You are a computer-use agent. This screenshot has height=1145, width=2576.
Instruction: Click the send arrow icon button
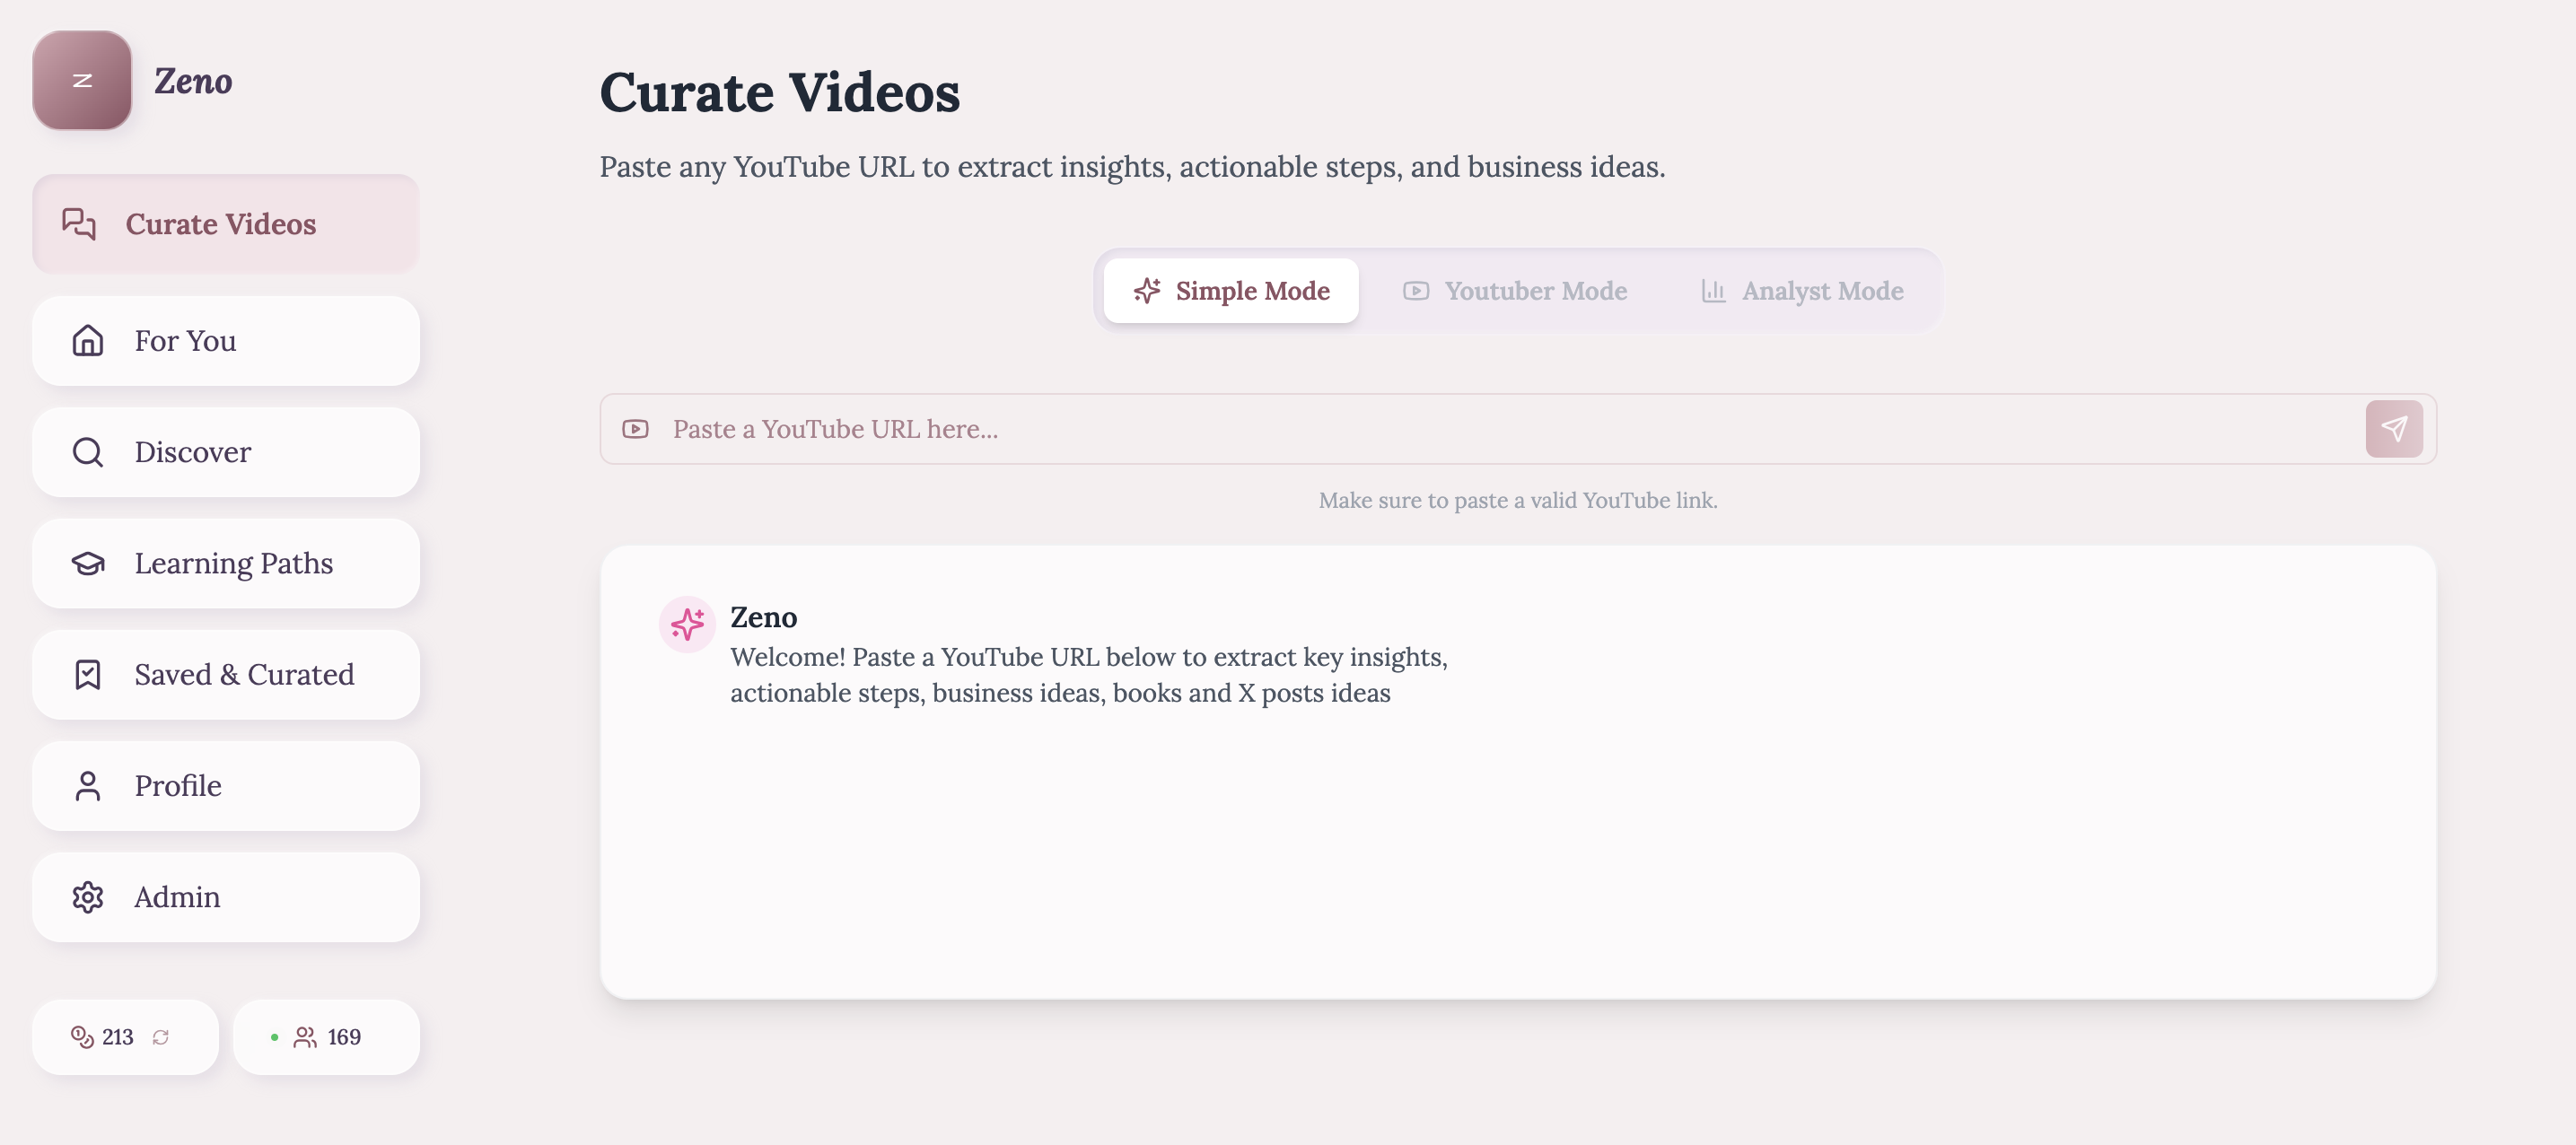(x=2393, y=429)
